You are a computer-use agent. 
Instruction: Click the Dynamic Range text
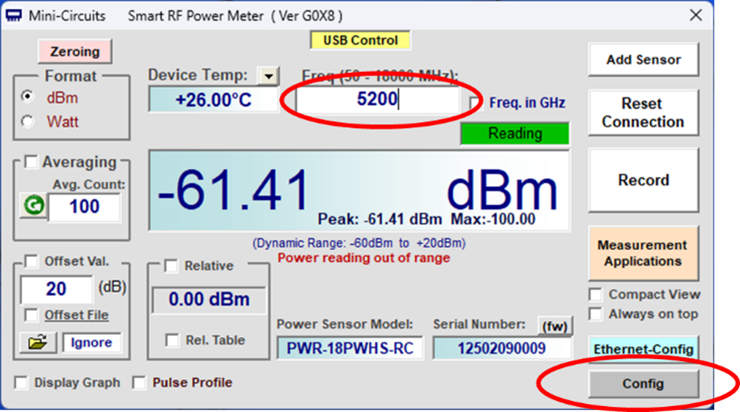click(359, 243)
